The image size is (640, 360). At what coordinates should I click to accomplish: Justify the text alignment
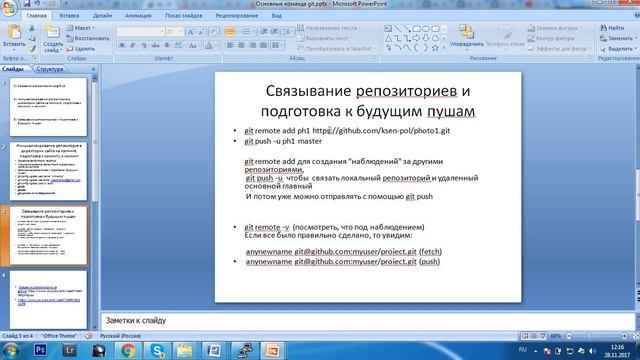click(264, 45)
